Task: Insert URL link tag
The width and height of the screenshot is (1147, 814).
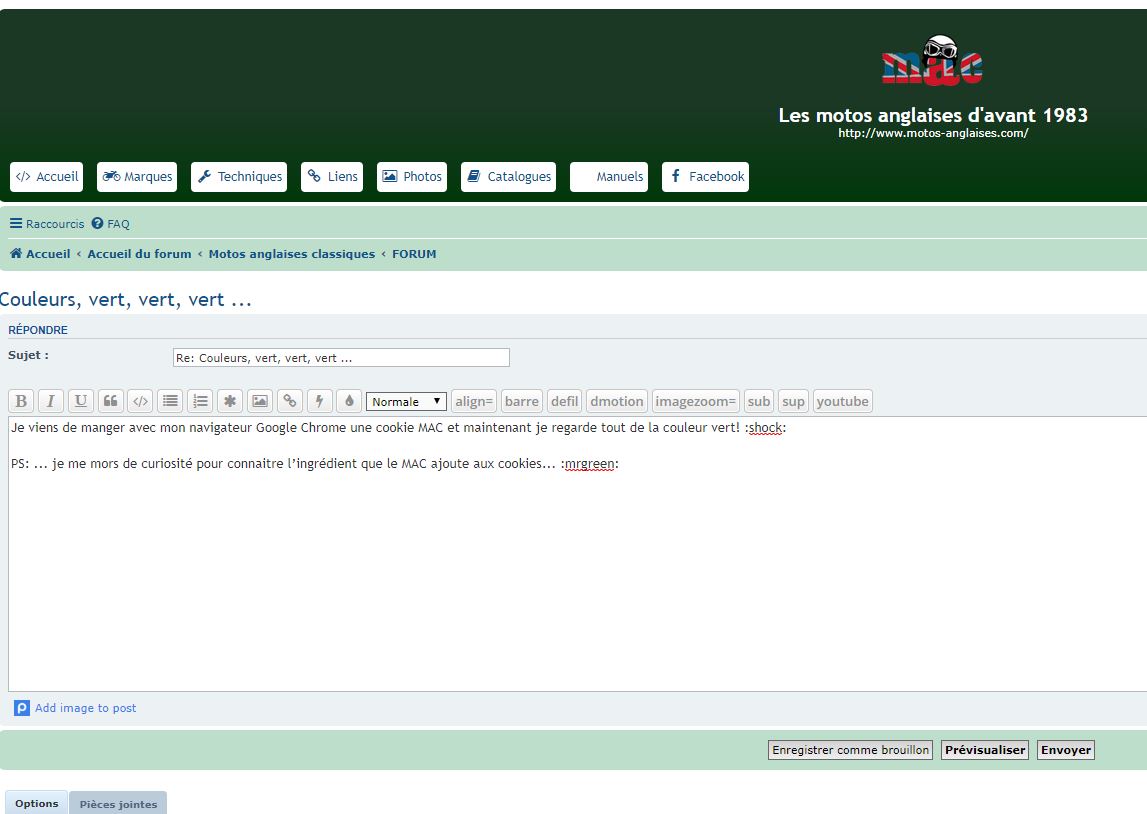Action: [290, 401]
